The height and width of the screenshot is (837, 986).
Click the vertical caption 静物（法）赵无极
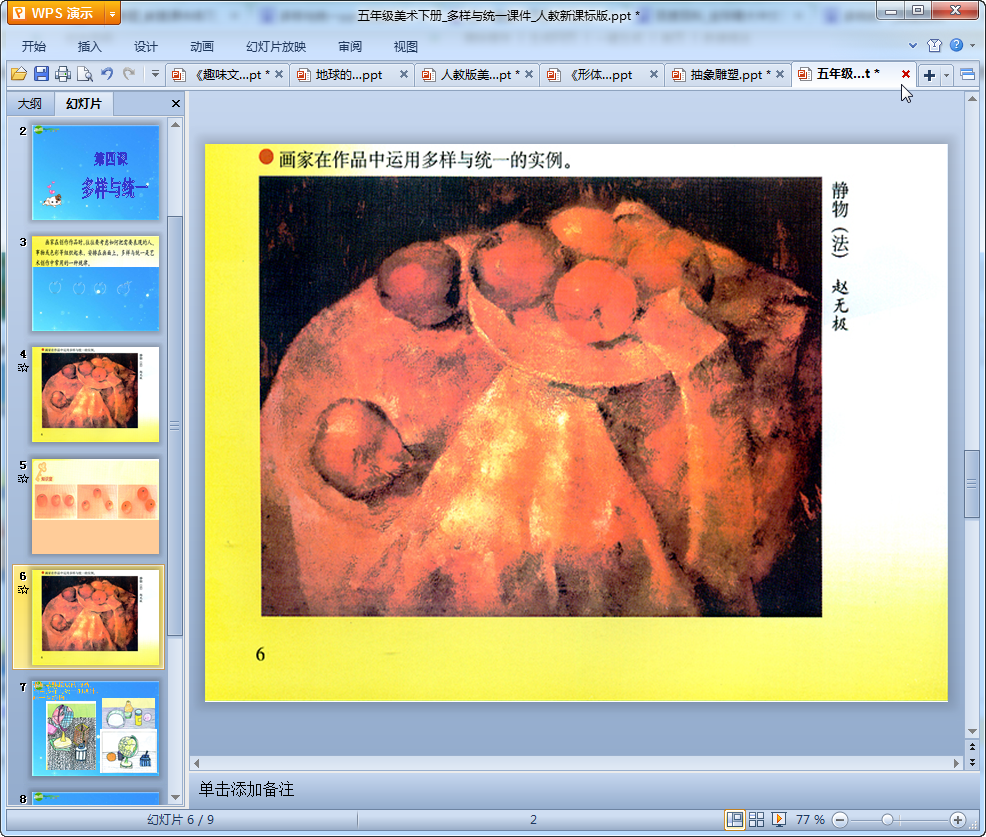pyautogui.click(x=840, y=256)
